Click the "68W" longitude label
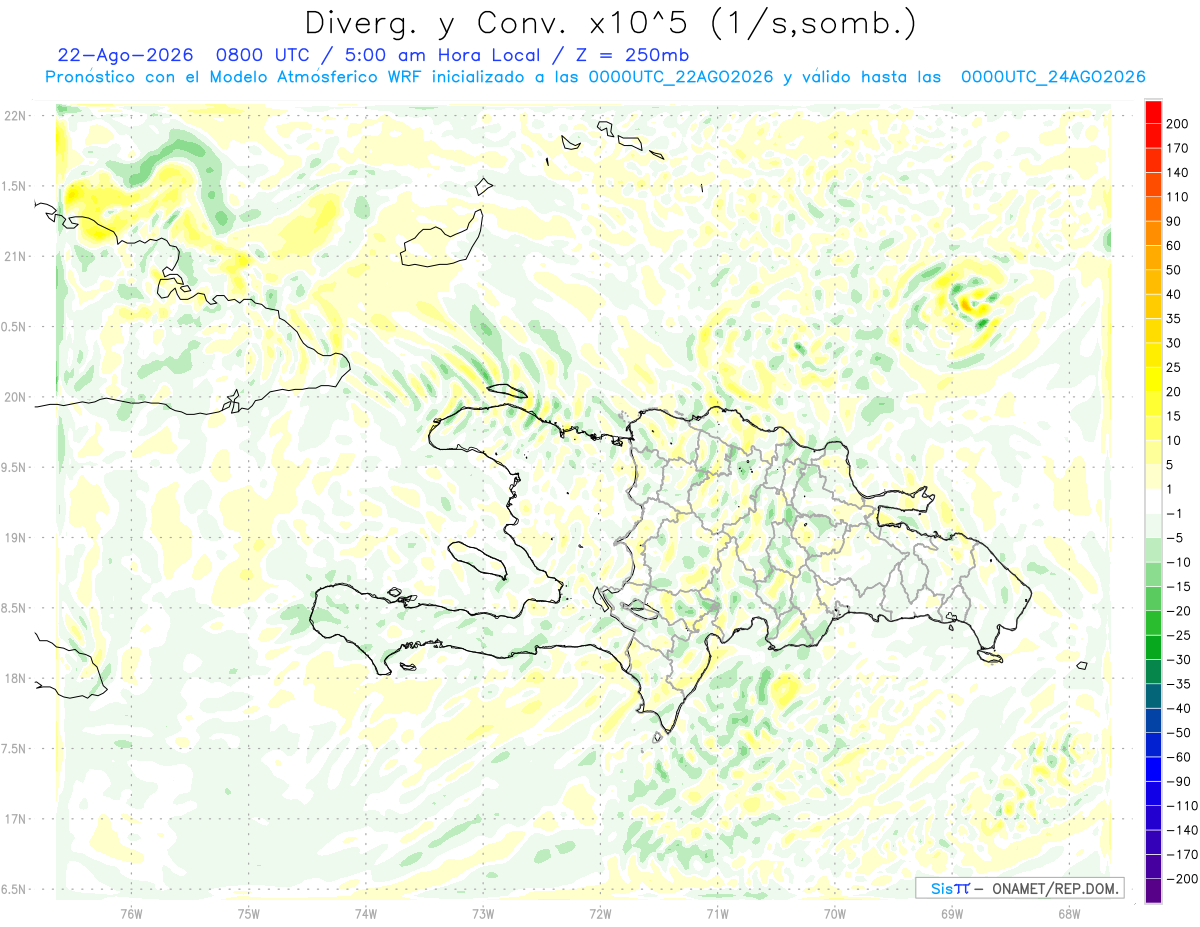 [x=1069, y=913]
